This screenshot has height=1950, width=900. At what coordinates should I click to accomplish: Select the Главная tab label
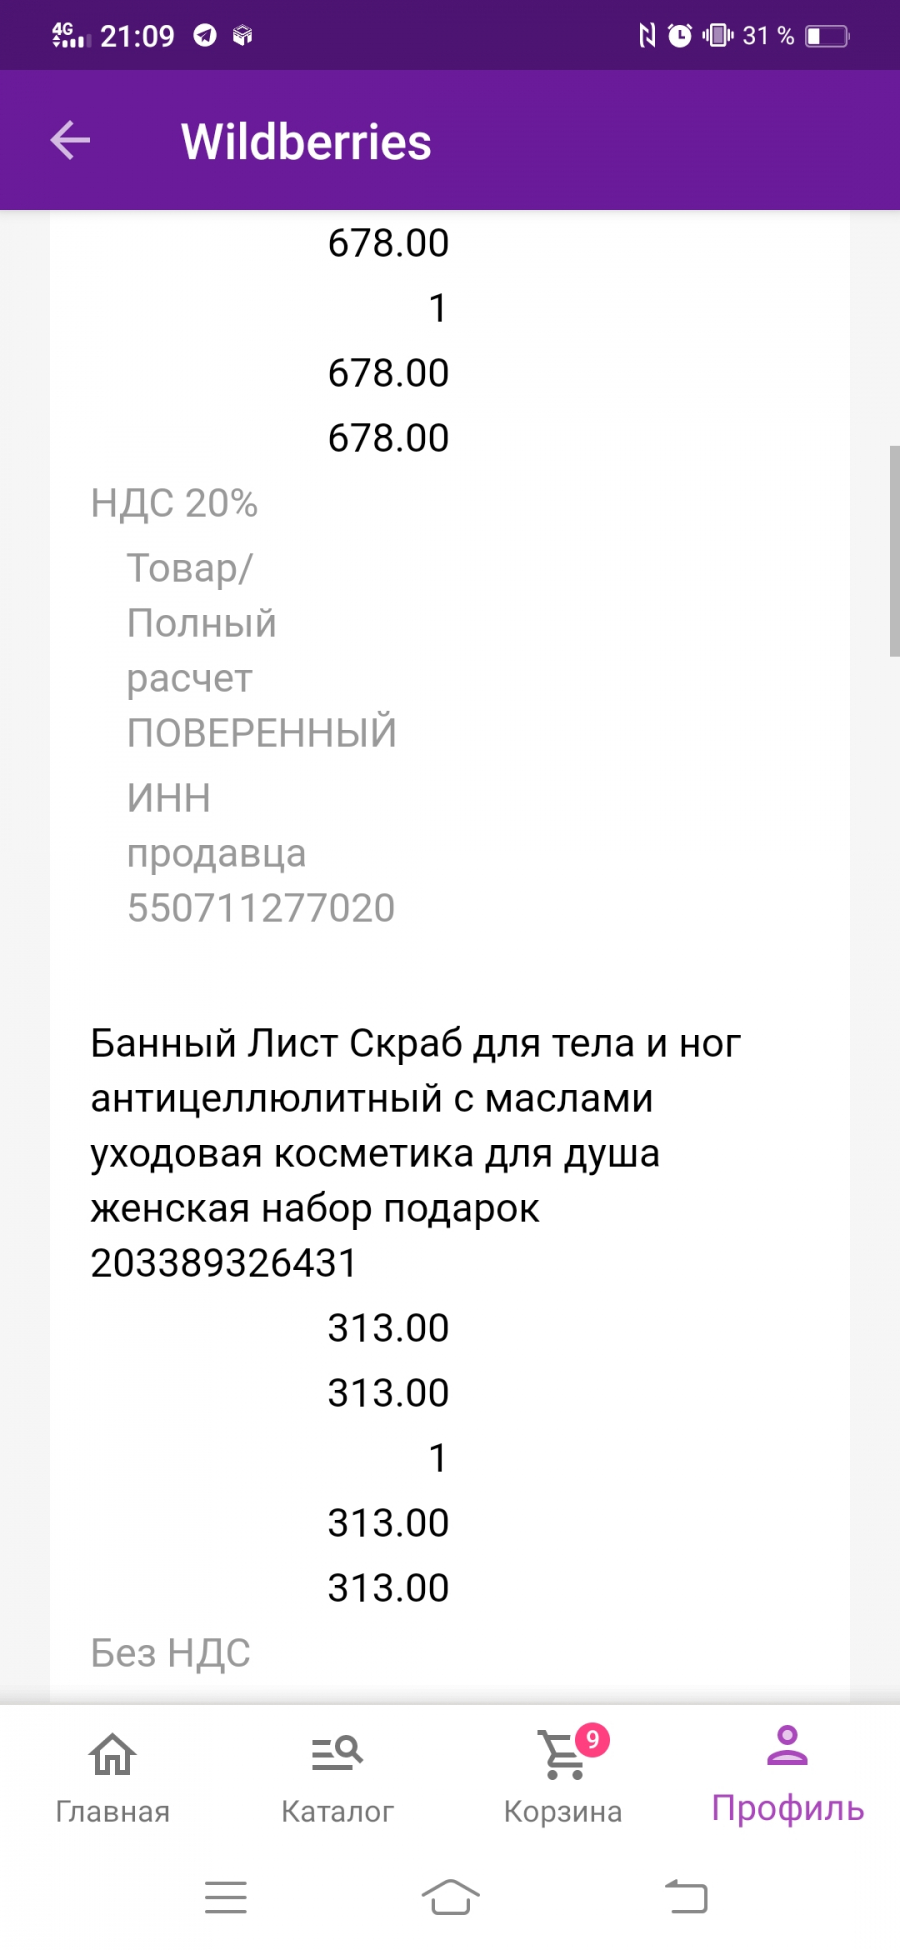112,1811
